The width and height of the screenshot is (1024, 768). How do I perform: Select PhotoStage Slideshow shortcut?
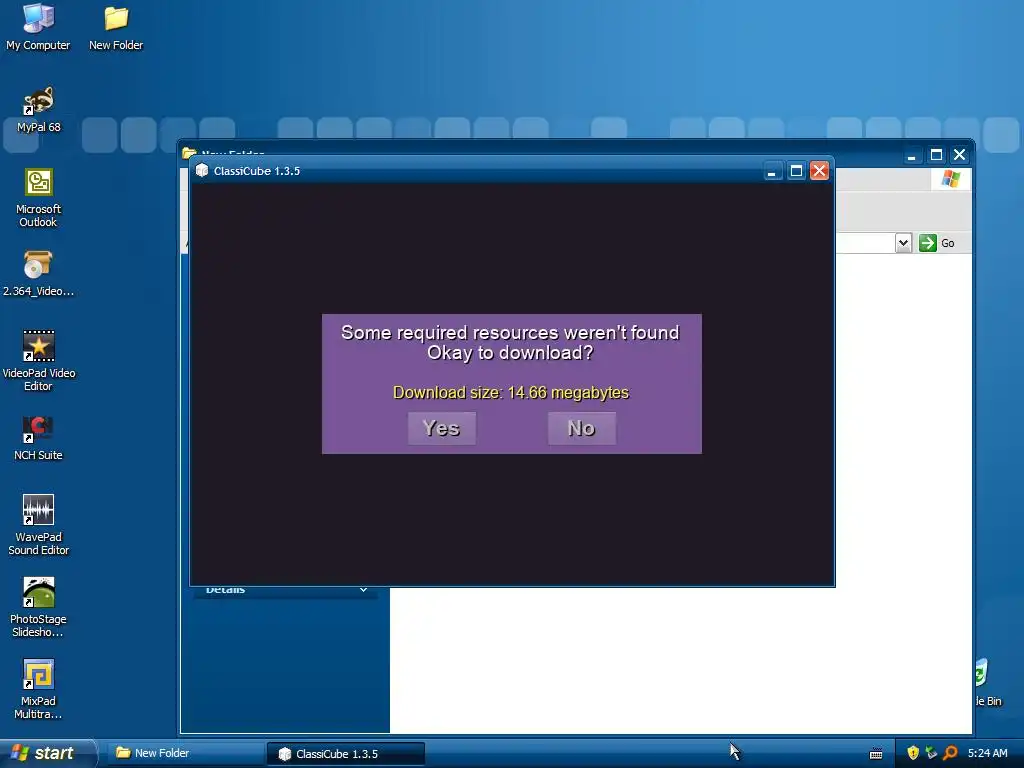(39, 607)
